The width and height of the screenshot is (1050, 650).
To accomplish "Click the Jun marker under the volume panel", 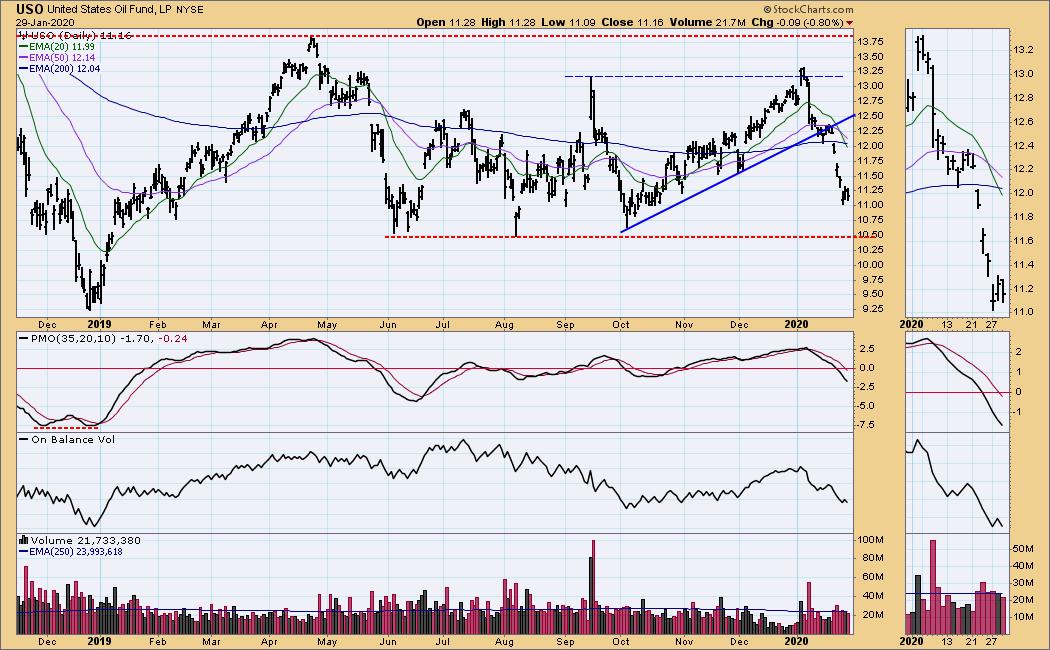I will [x=388, y=641].
